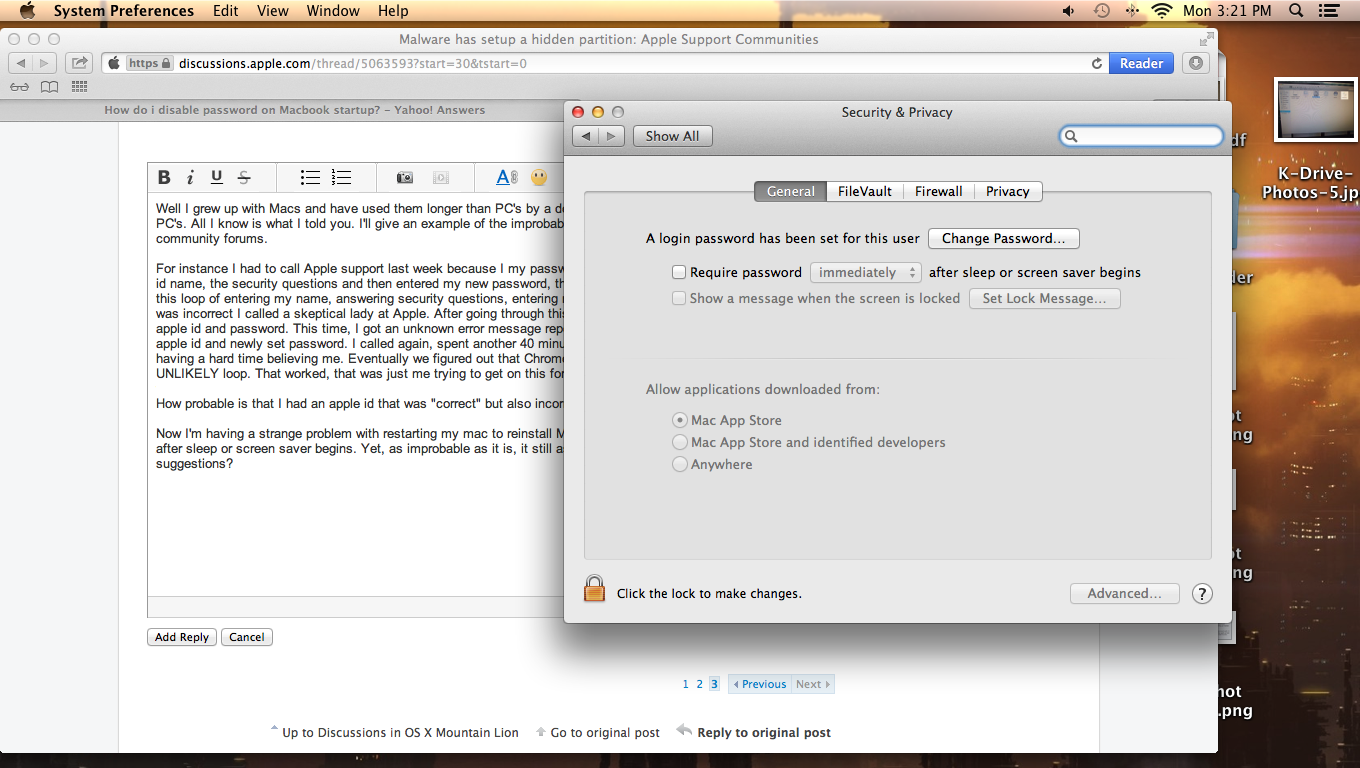This screenshot has width=1360, height=768.
Task: Switch to Firewall tab
Action: point(939,191)
